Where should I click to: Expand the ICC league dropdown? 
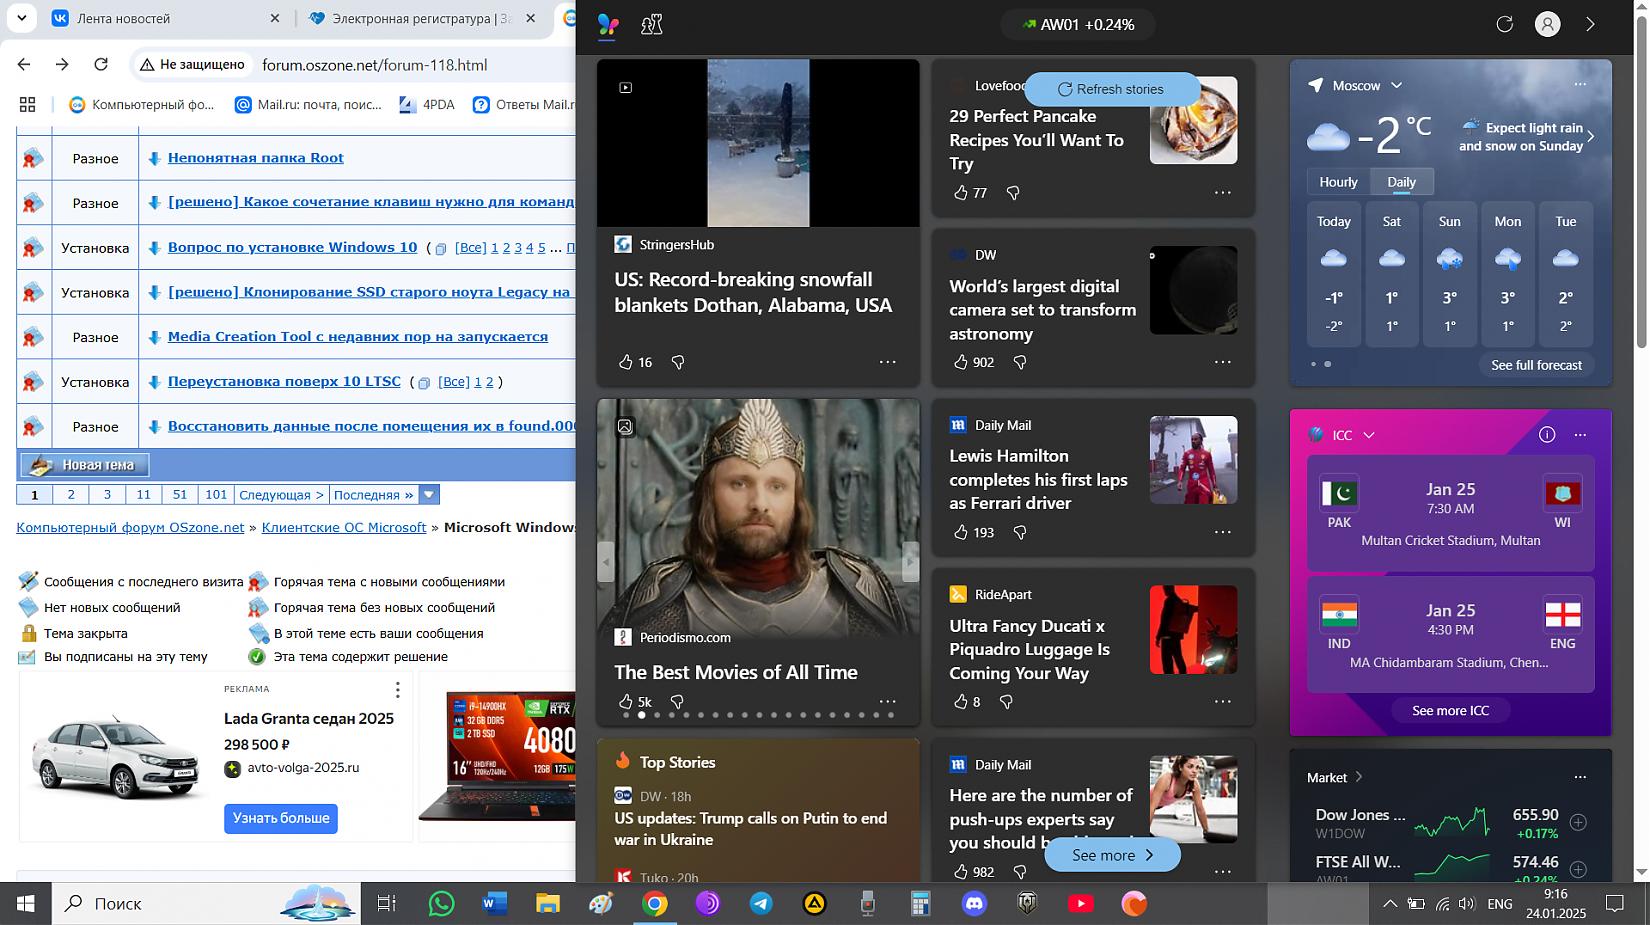[x=1369, y=435]
